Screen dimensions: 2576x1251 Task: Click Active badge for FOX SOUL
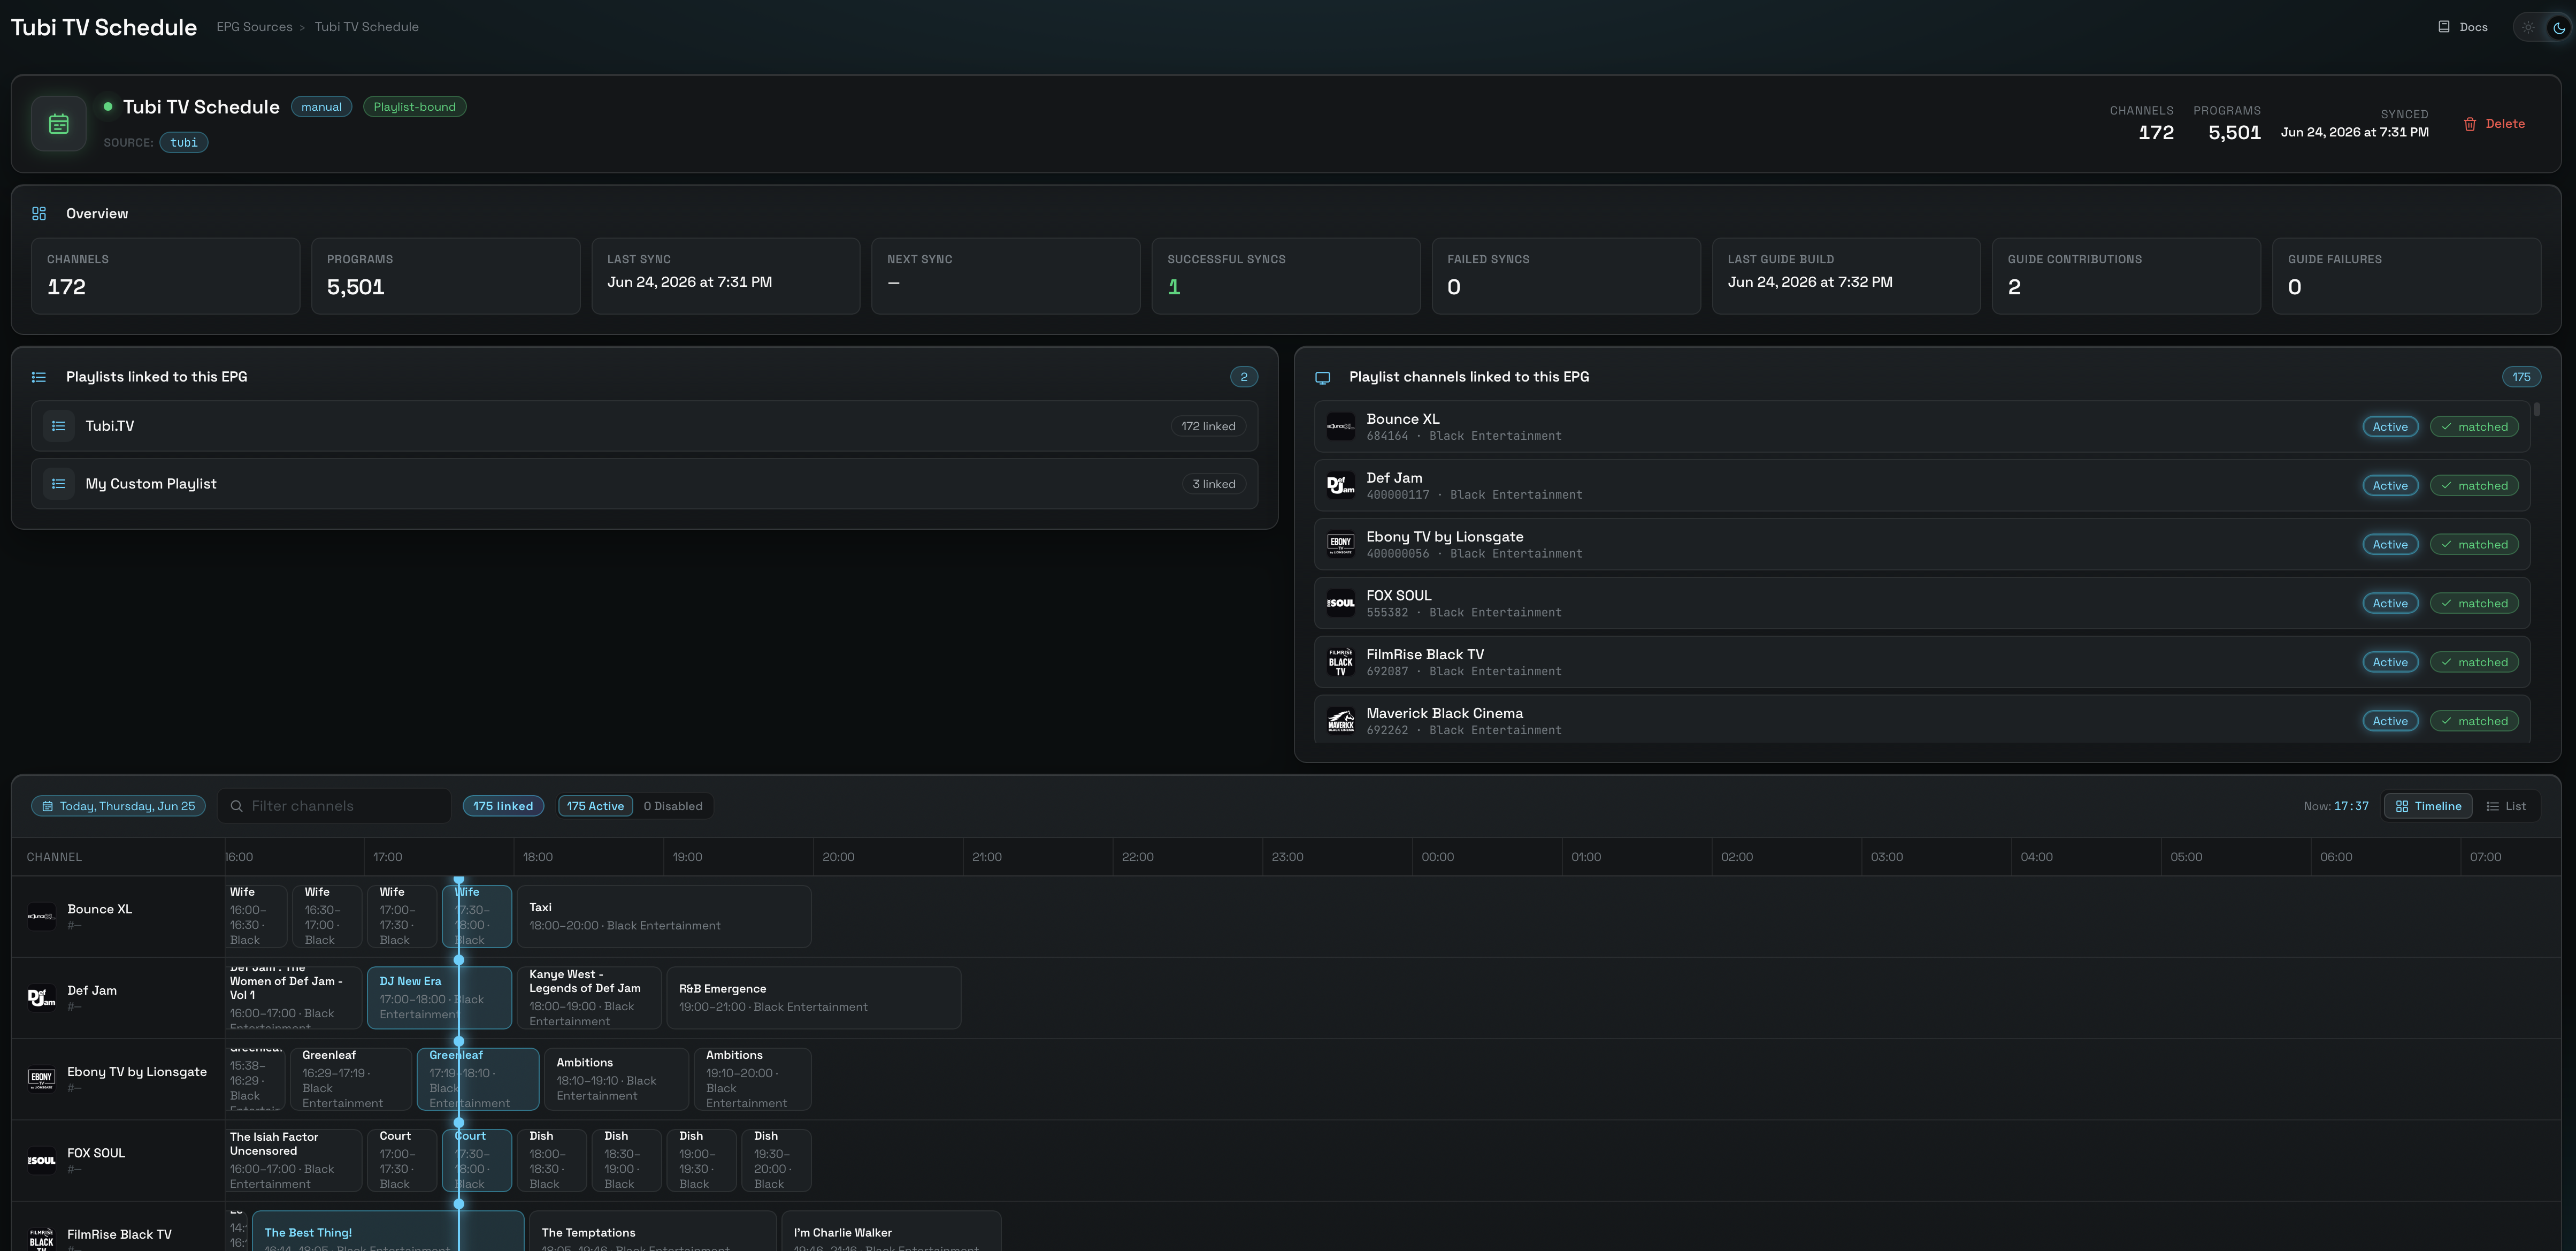click(x=2390, y=603)
